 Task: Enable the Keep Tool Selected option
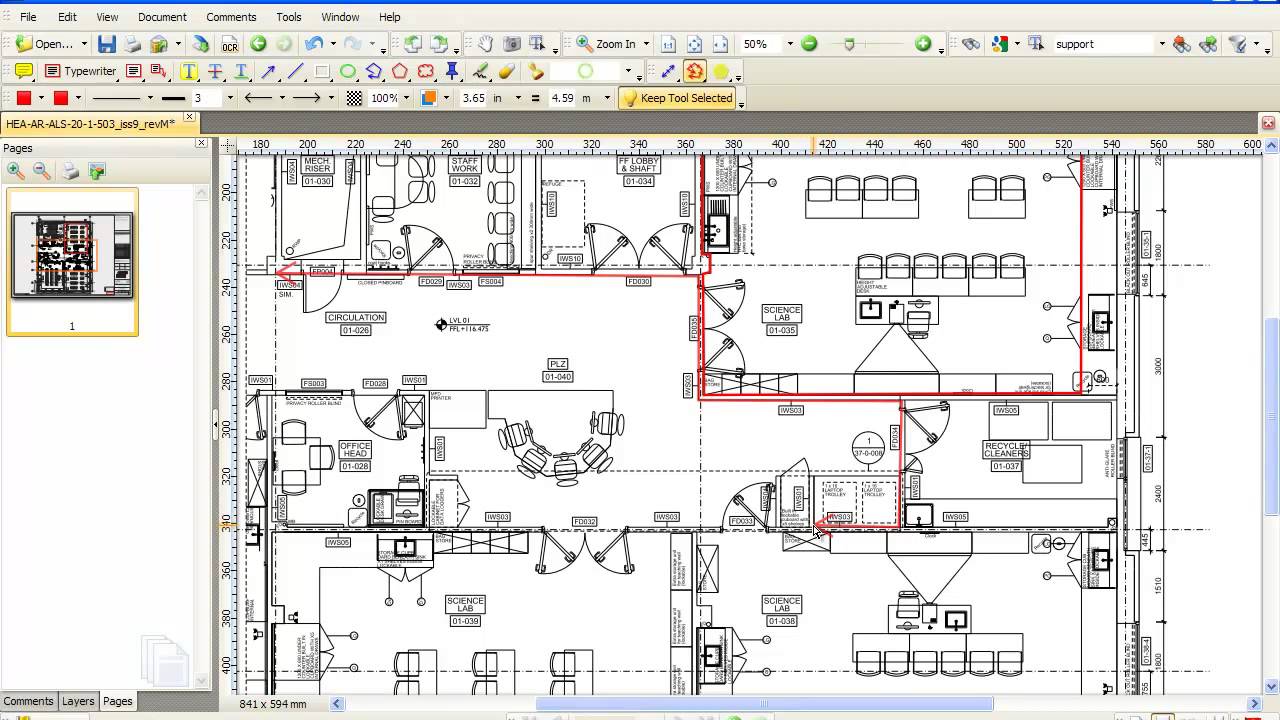pos(677,97)
